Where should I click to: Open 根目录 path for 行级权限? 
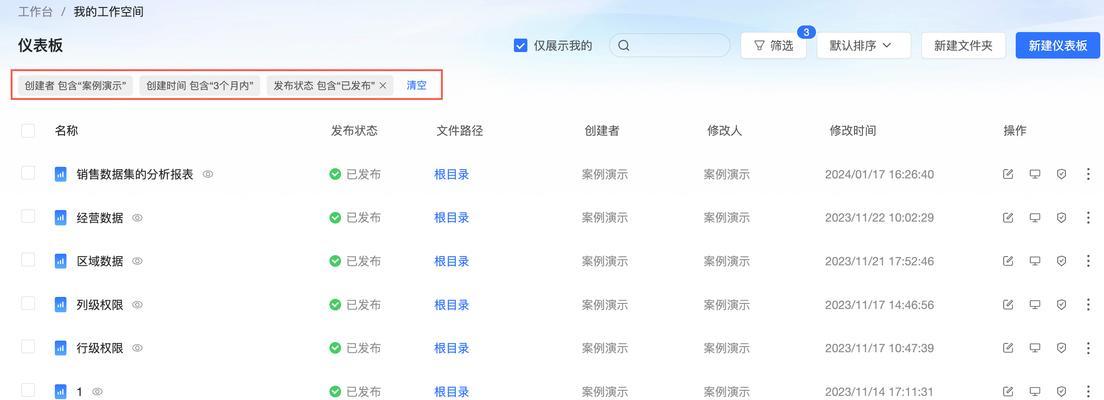click(451, 348)
